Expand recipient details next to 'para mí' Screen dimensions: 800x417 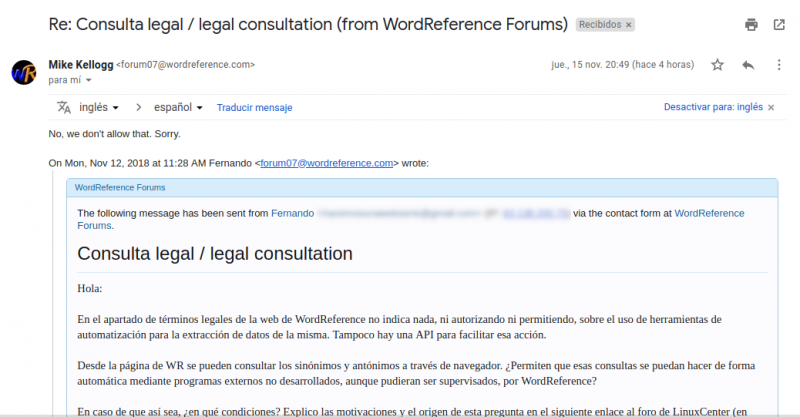click(x=88, y=80)
